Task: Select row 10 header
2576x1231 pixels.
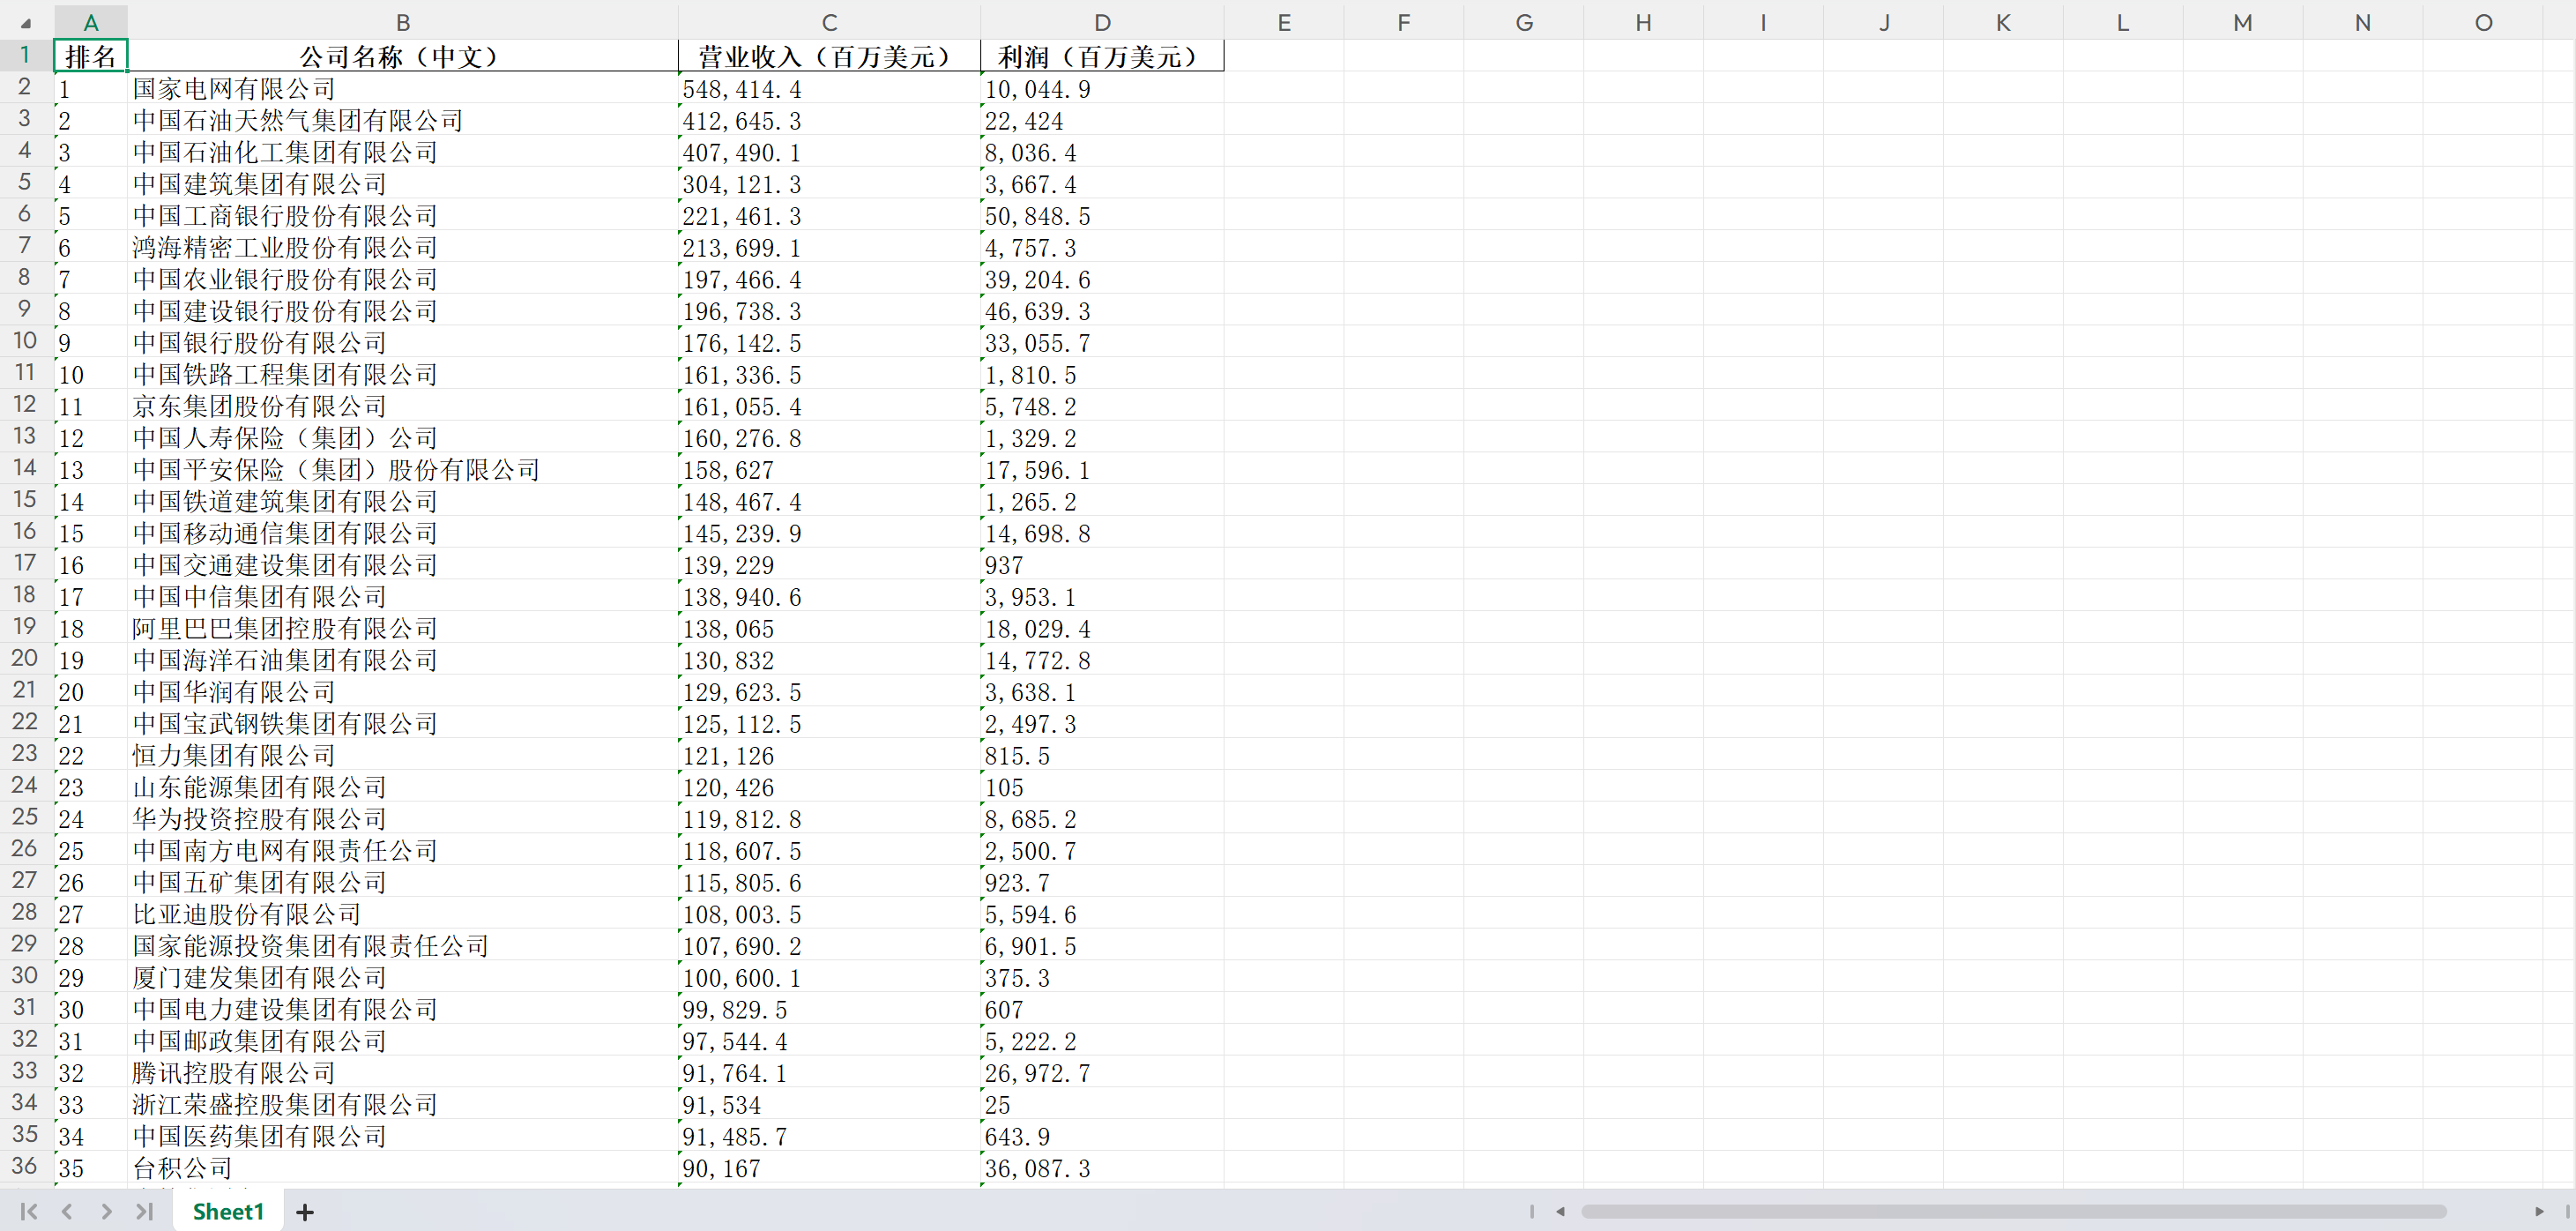Action: click(x=25, y=341)
